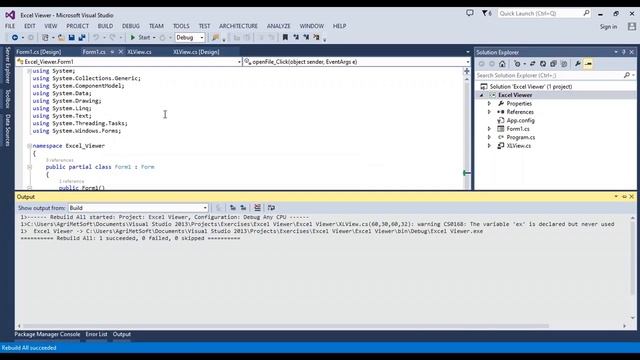This screenshot has height=360, width=640.
Task: Select XLView.cs in Solution Explorer
Action: tap(518, 146)
